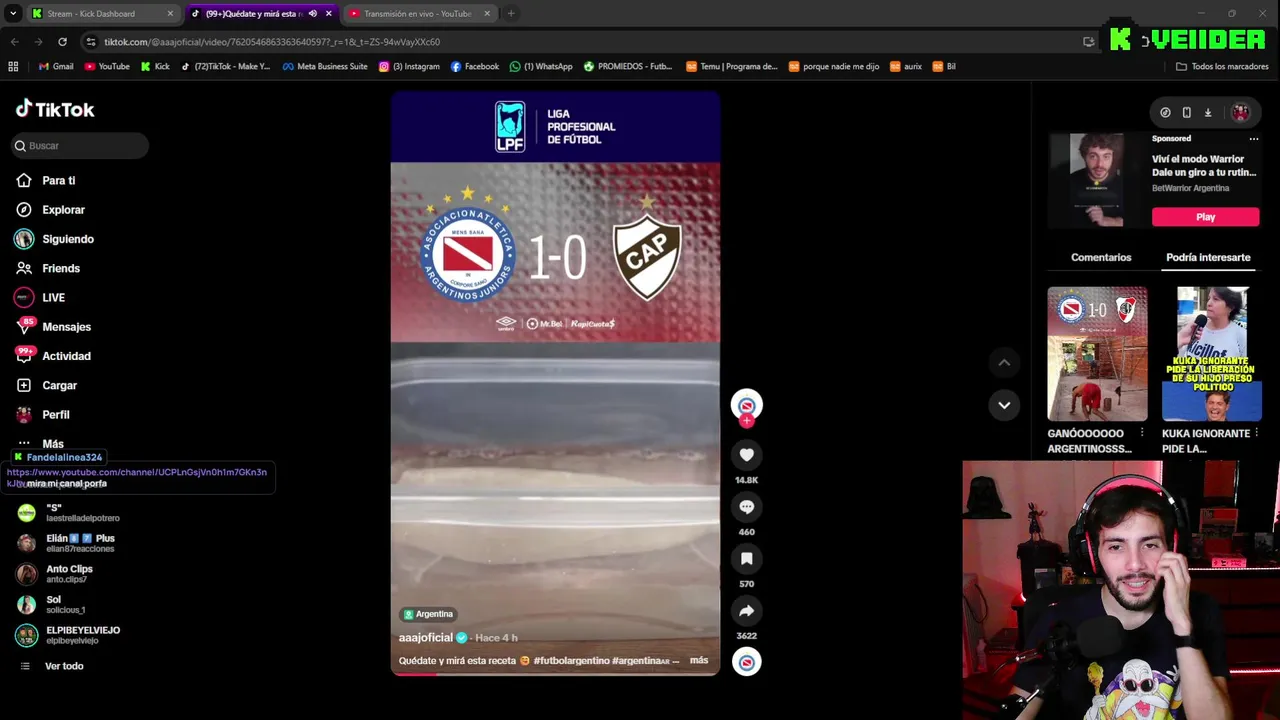This screenshot has height=720, width=1280.
Task: Expand caption with más link
Action: point(699,660)
